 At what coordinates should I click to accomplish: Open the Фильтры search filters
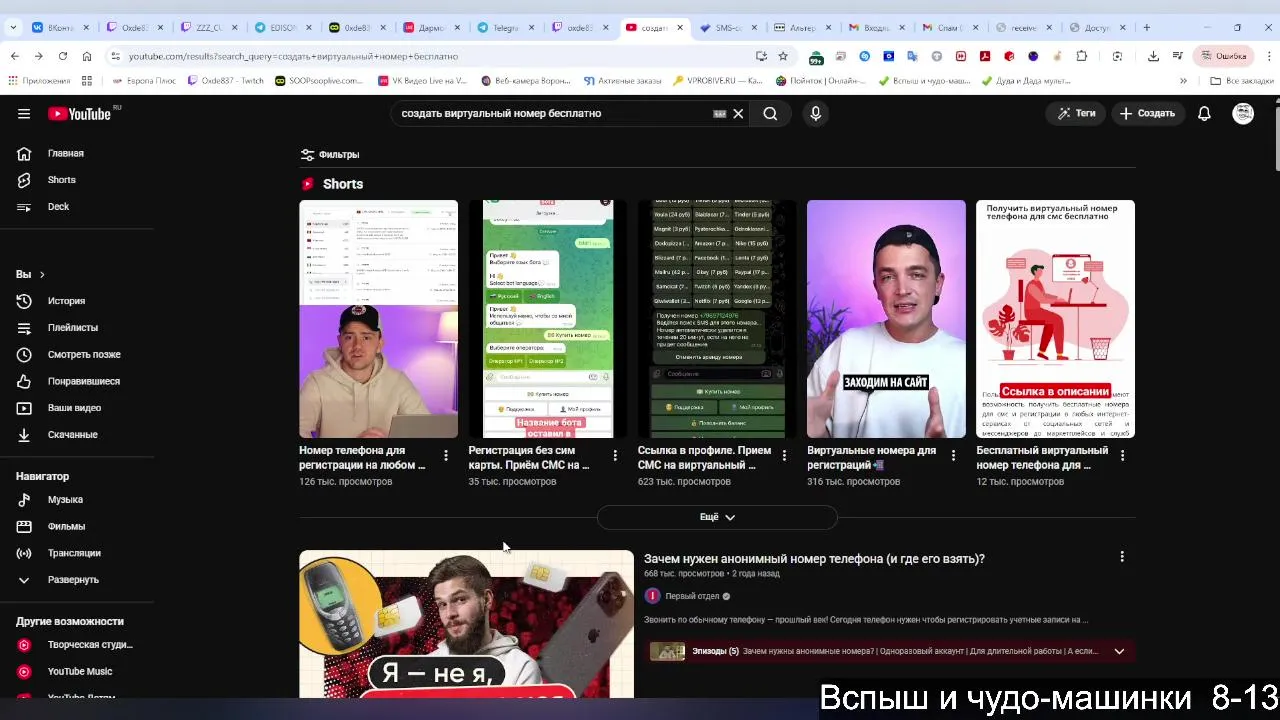click(330, 155)
